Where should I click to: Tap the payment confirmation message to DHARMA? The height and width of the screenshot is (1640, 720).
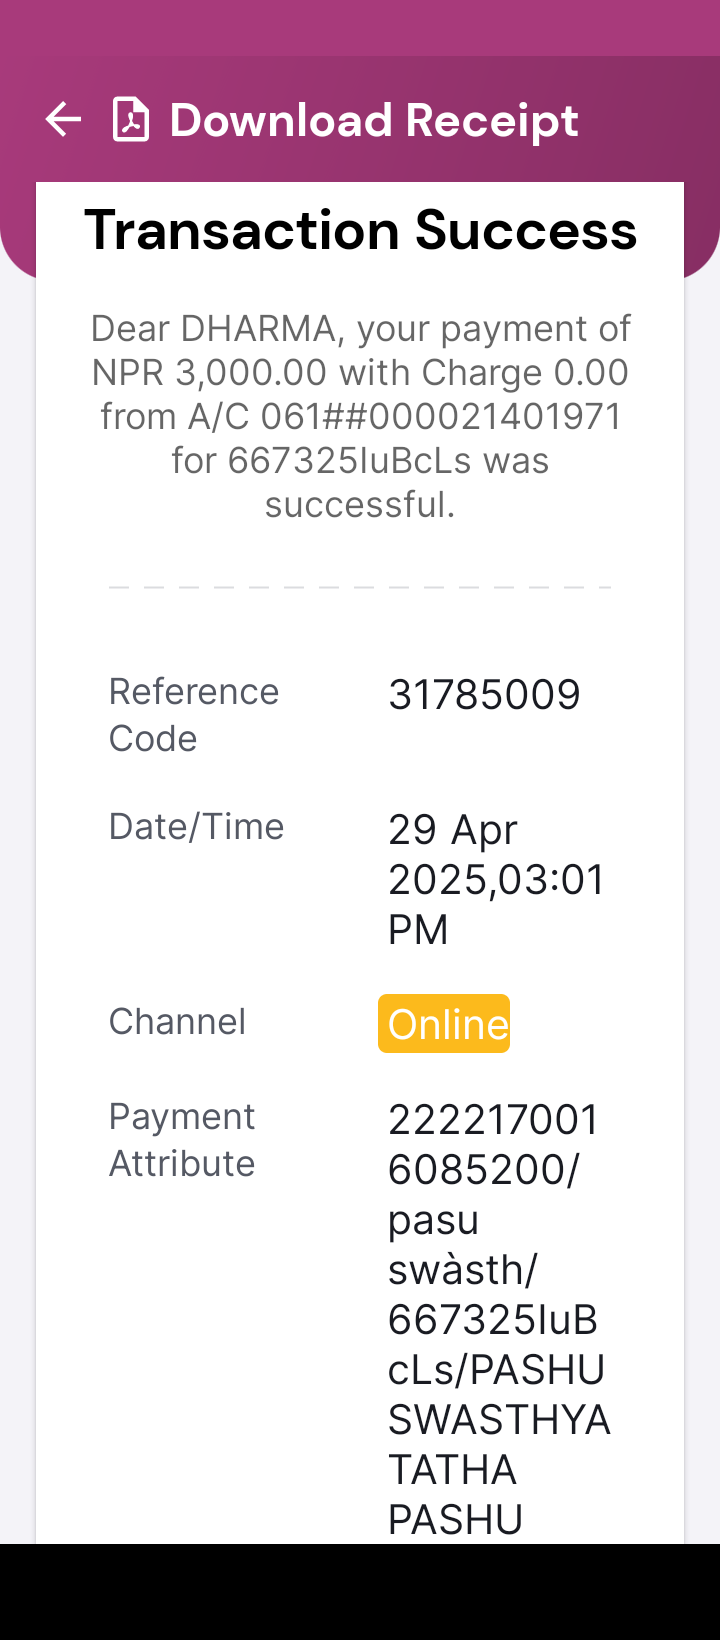360,416
